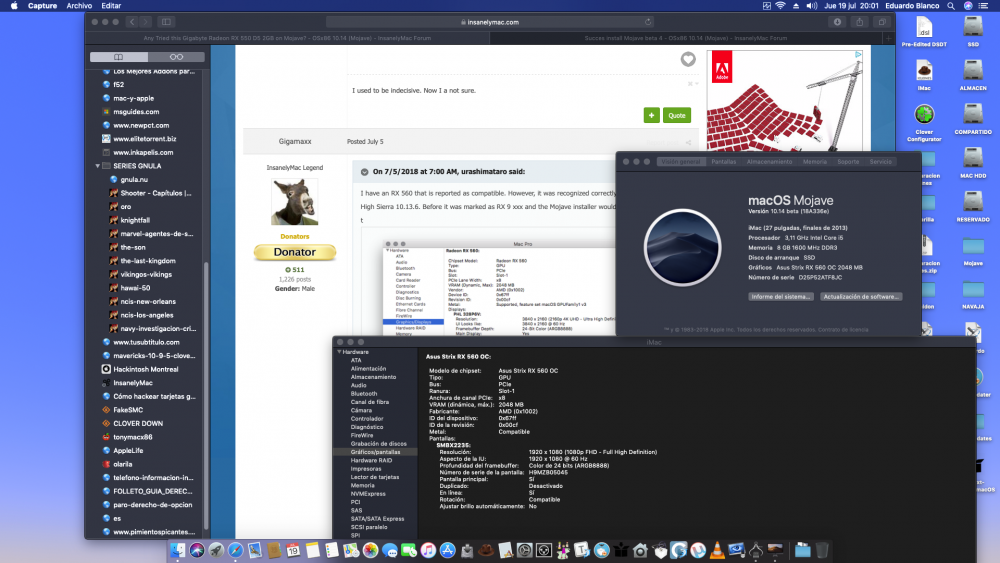Click Gigamaxx donkey avatar thumbnail

[x=295, y=201]
